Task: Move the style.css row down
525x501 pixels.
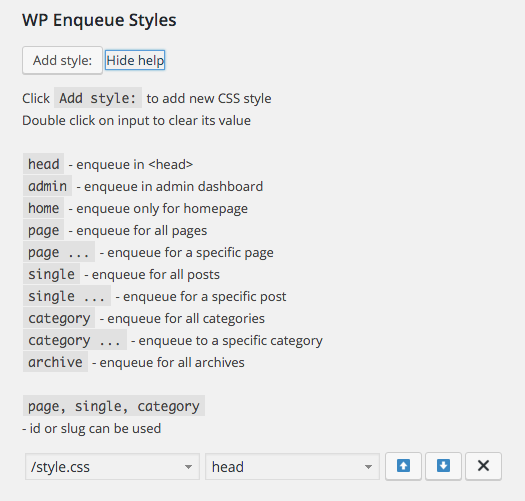Action: pos(443,466)
